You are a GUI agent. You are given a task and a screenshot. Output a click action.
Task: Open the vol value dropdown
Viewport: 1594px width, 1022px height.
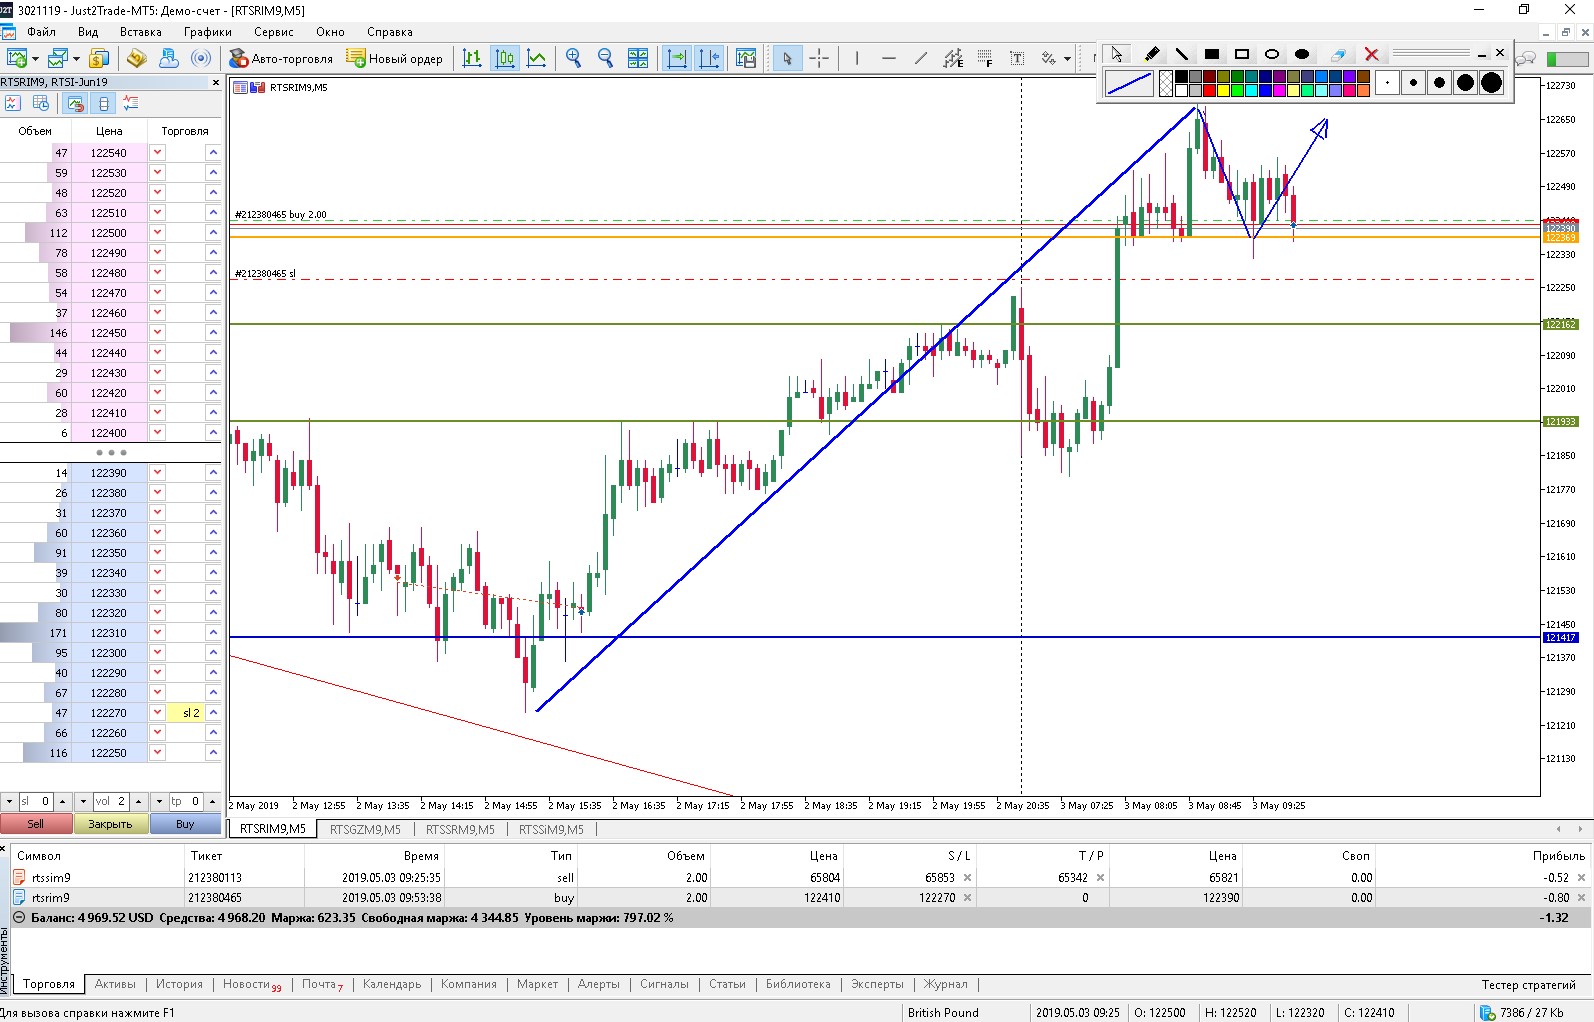83,802
